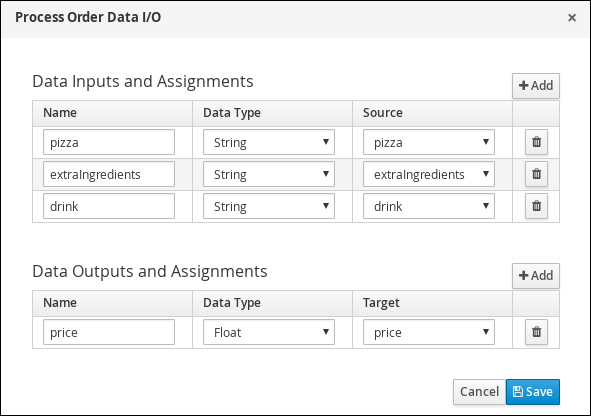
Task: Edit the price output name field
Action: [109, 332]
